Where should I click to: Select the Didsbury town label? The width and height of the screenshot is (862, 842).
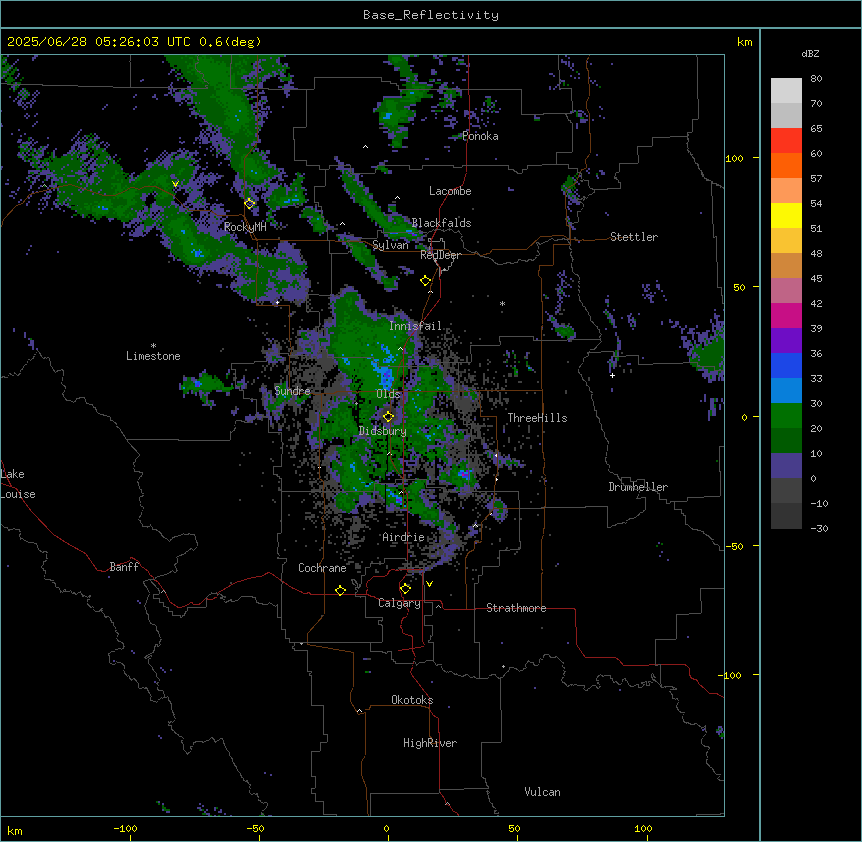(383, 431)
